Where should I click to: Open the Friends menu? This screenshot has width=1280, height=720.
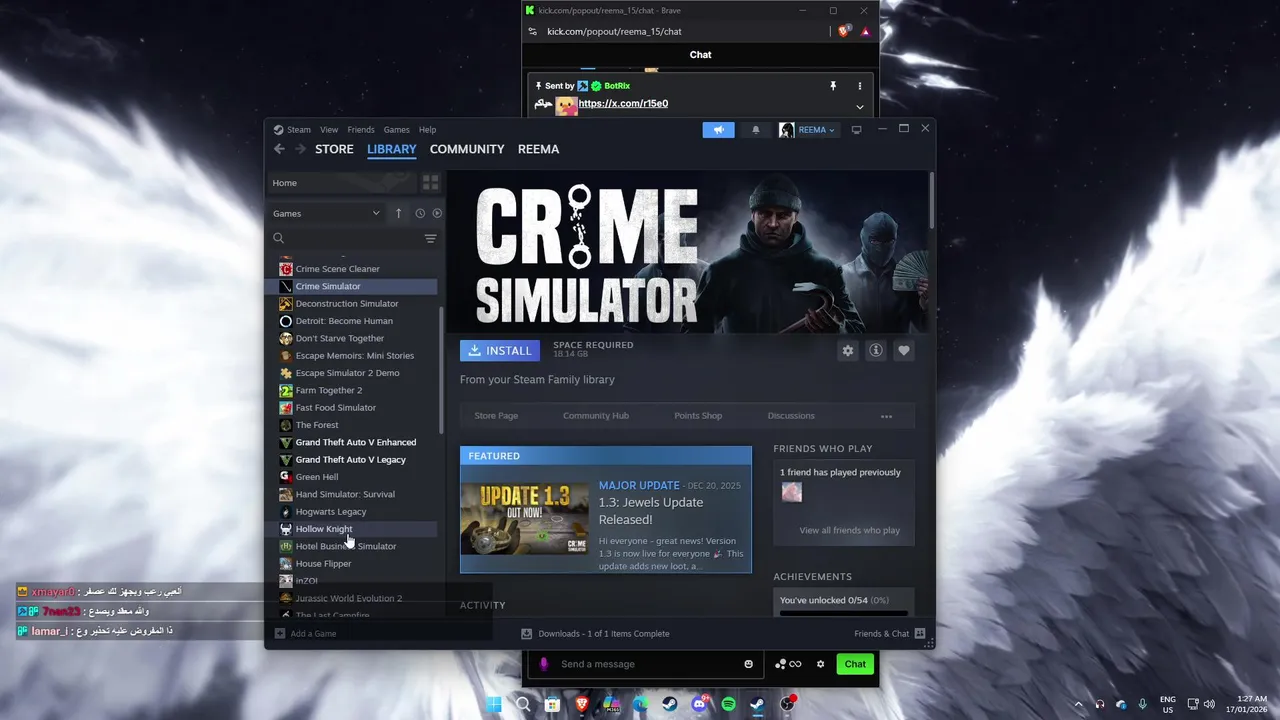(x=361, y=130)
